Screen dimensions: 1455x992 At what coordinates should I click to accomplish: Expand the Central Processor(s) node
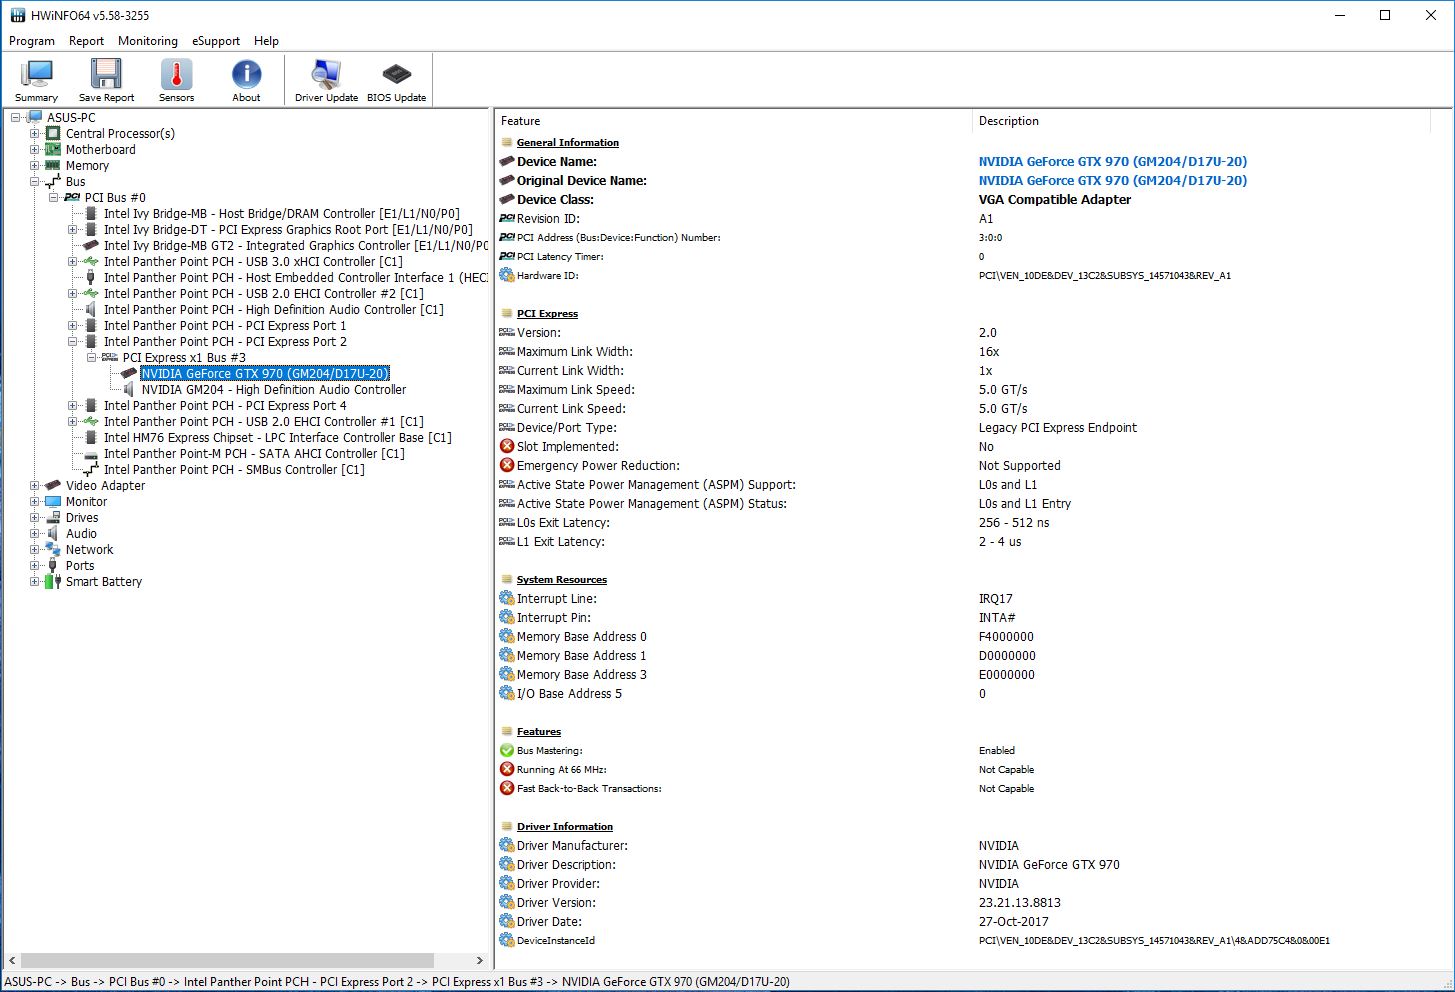point(34,133)
